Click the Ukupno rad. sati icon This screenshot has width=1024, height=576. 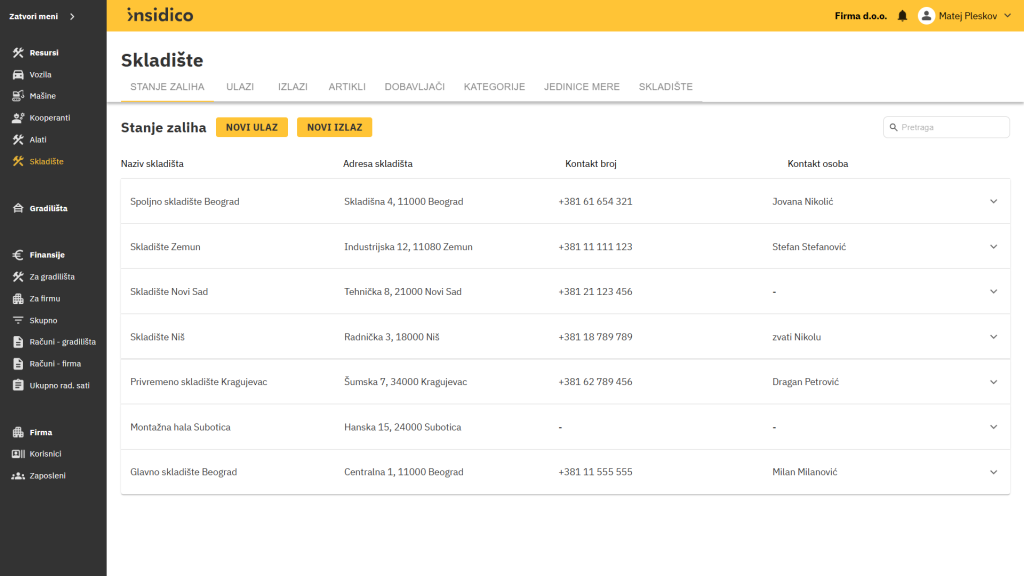pyautogui.click(x=18, y=385)
